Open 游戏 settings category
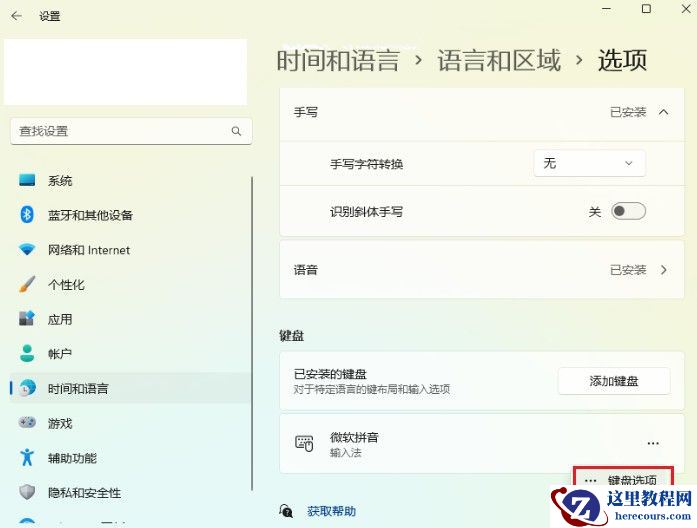Image resolution: width=697 pixels, height=528 pixels. 130,423
